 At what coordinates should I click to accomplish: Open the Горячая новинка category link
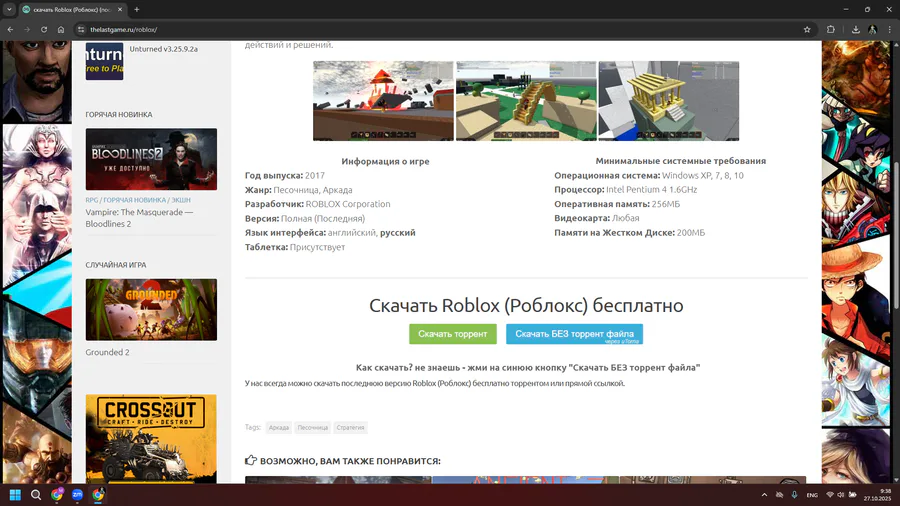pos(134,200)
